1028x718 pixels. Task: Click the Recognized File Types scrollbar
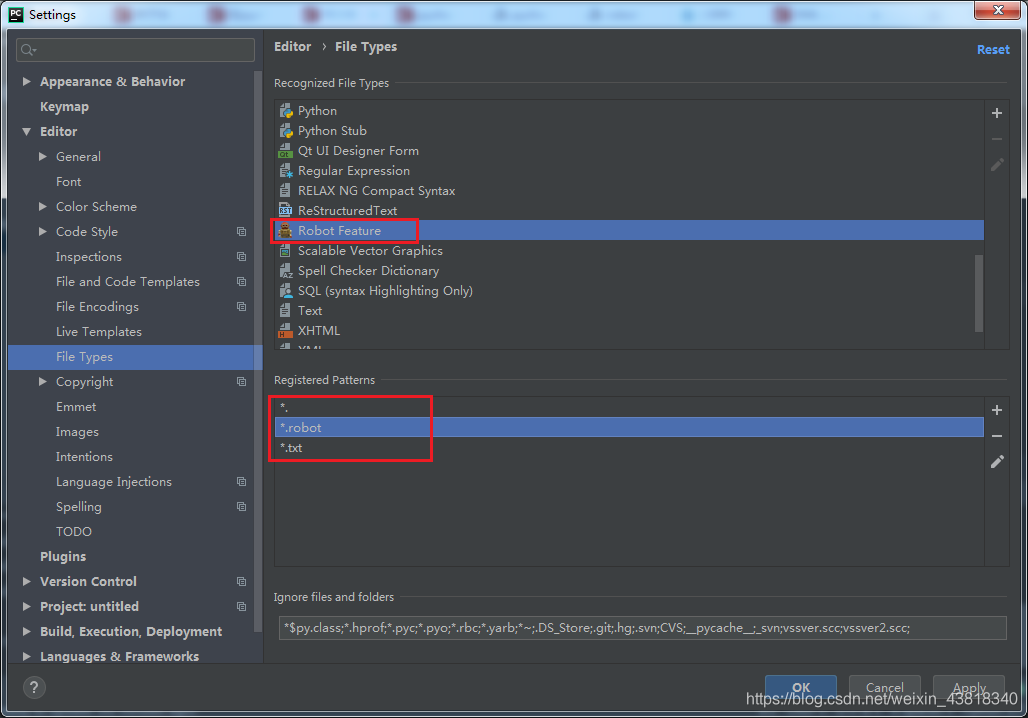click(x=979, y=294)
